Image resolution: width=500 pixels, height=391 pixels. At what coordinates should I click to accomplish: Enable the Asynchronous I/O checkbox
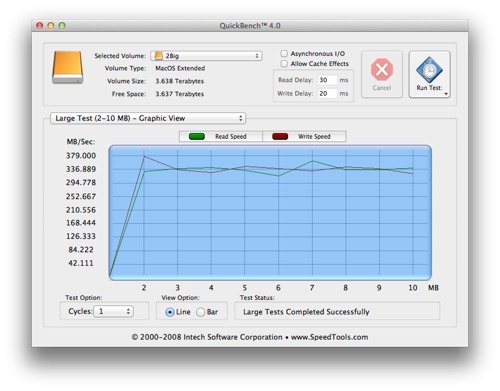tap(284, 53)
